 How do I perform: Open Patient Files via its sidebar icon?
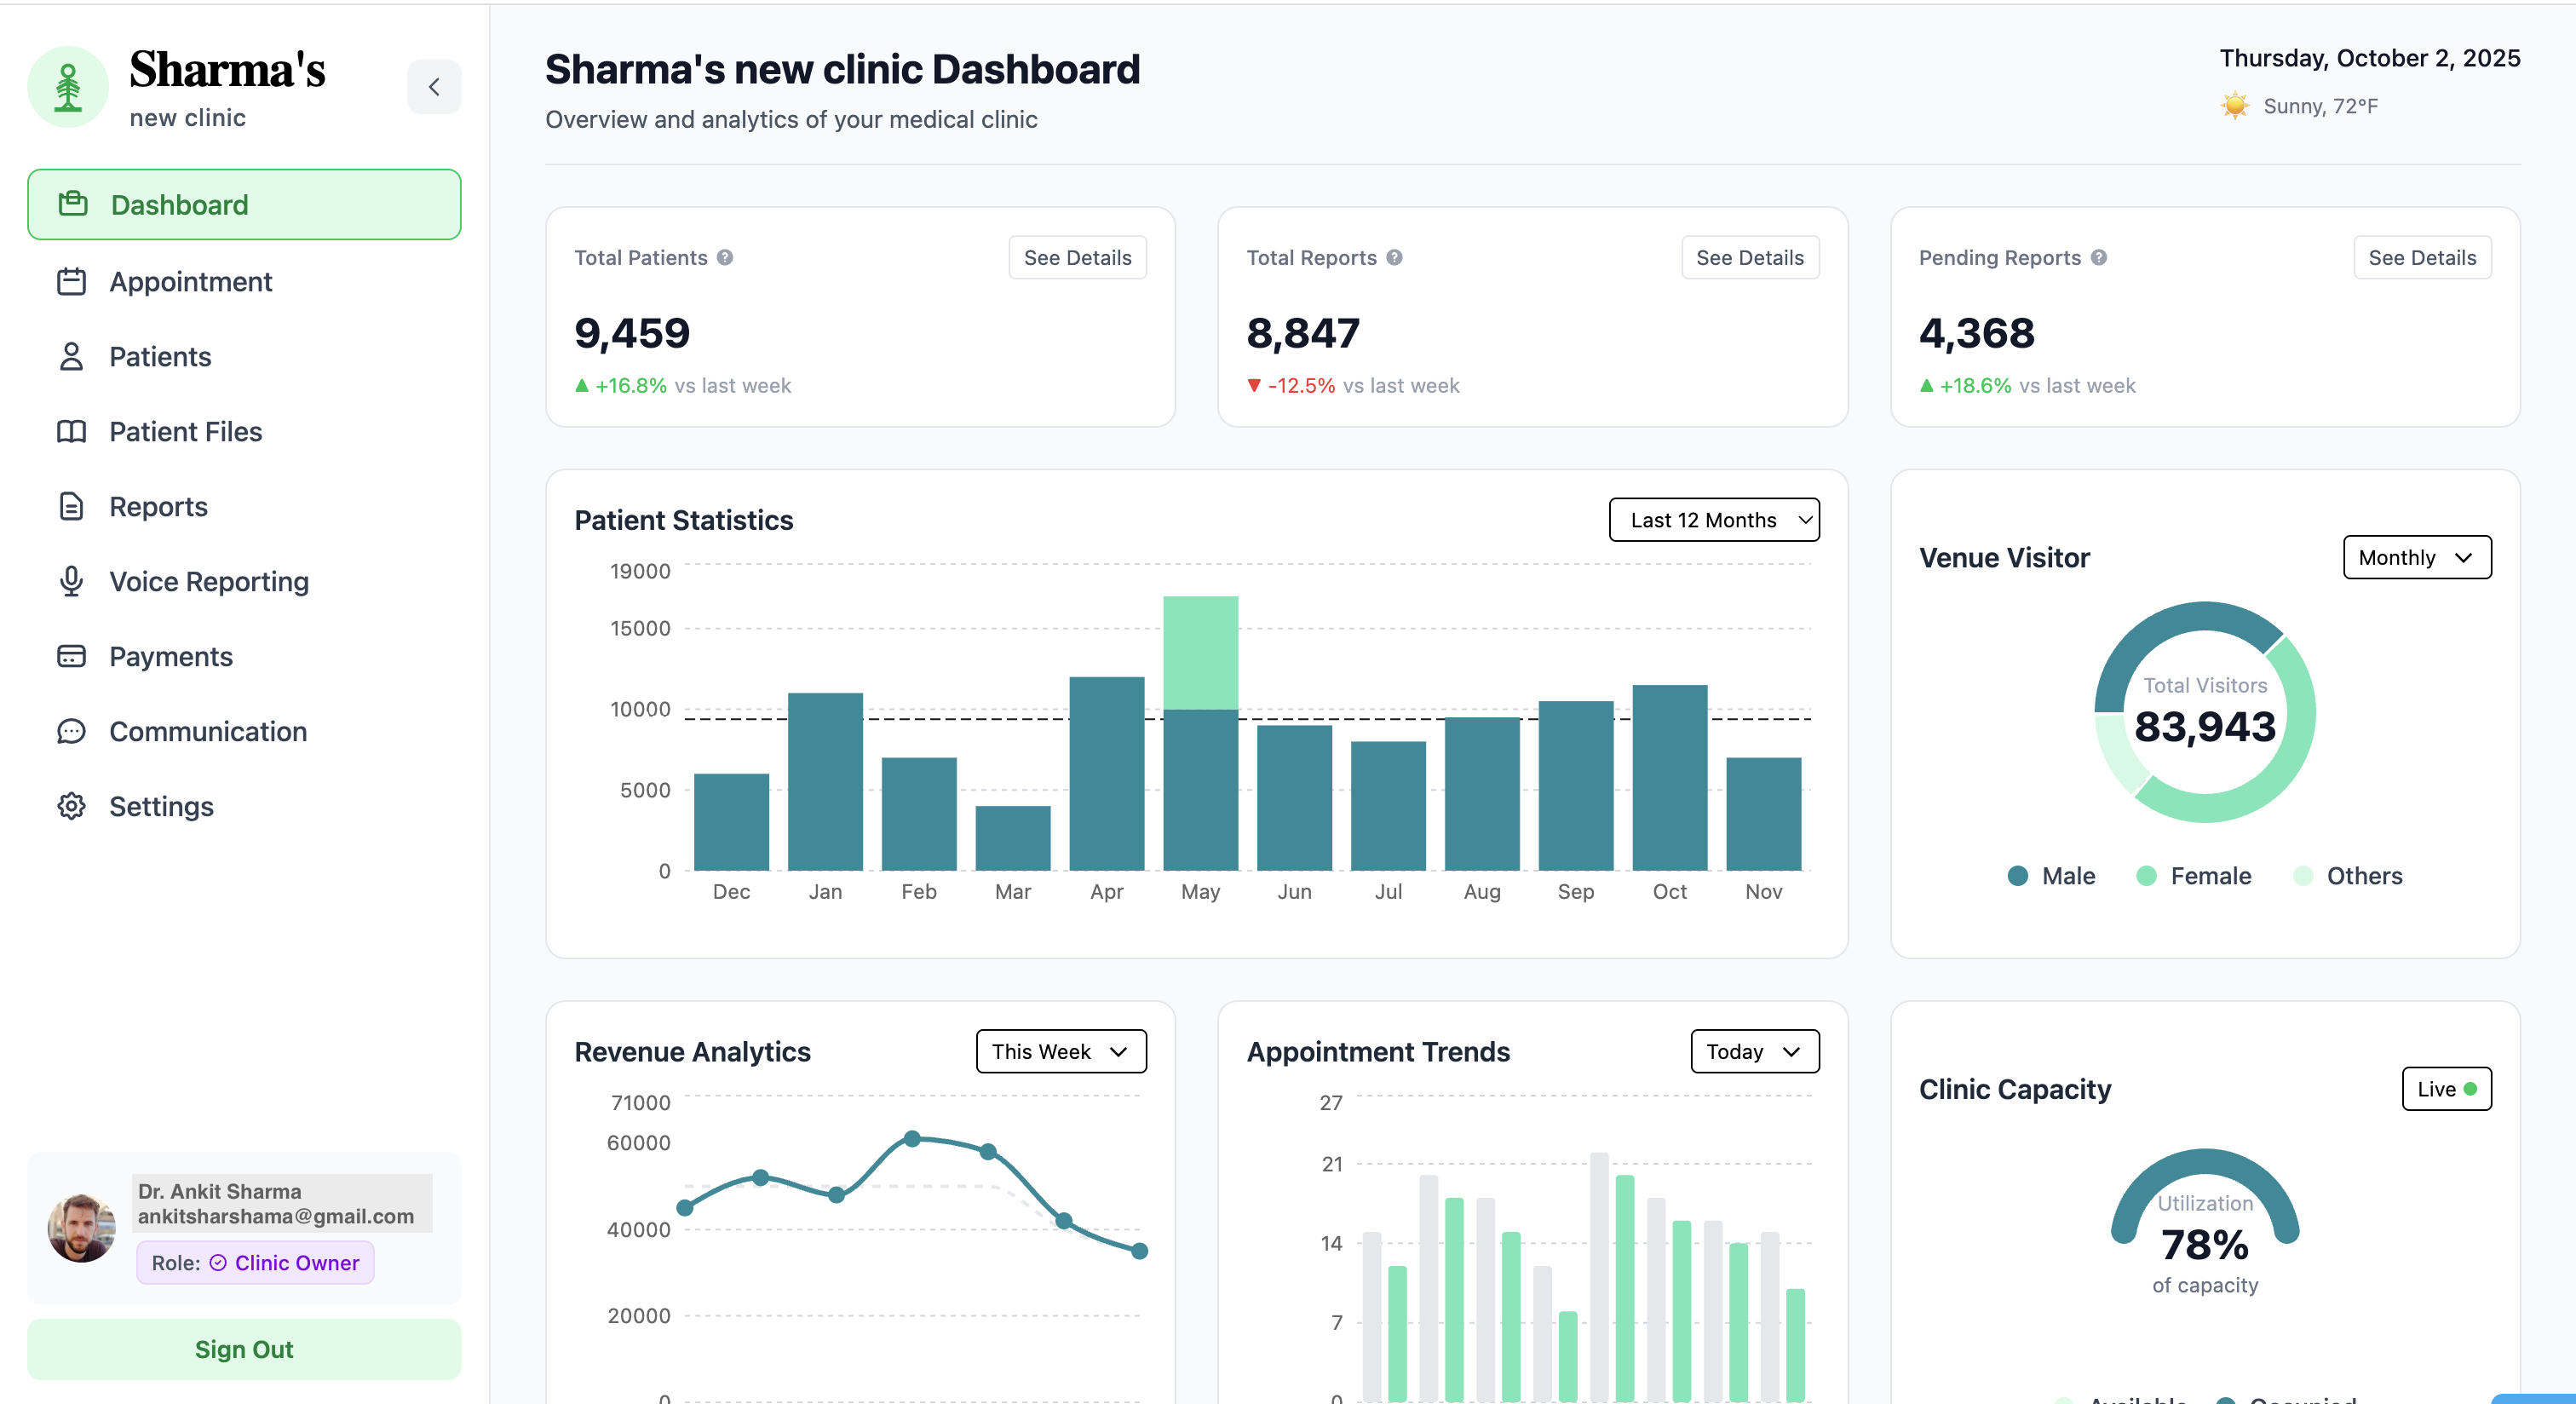(71, 431)
